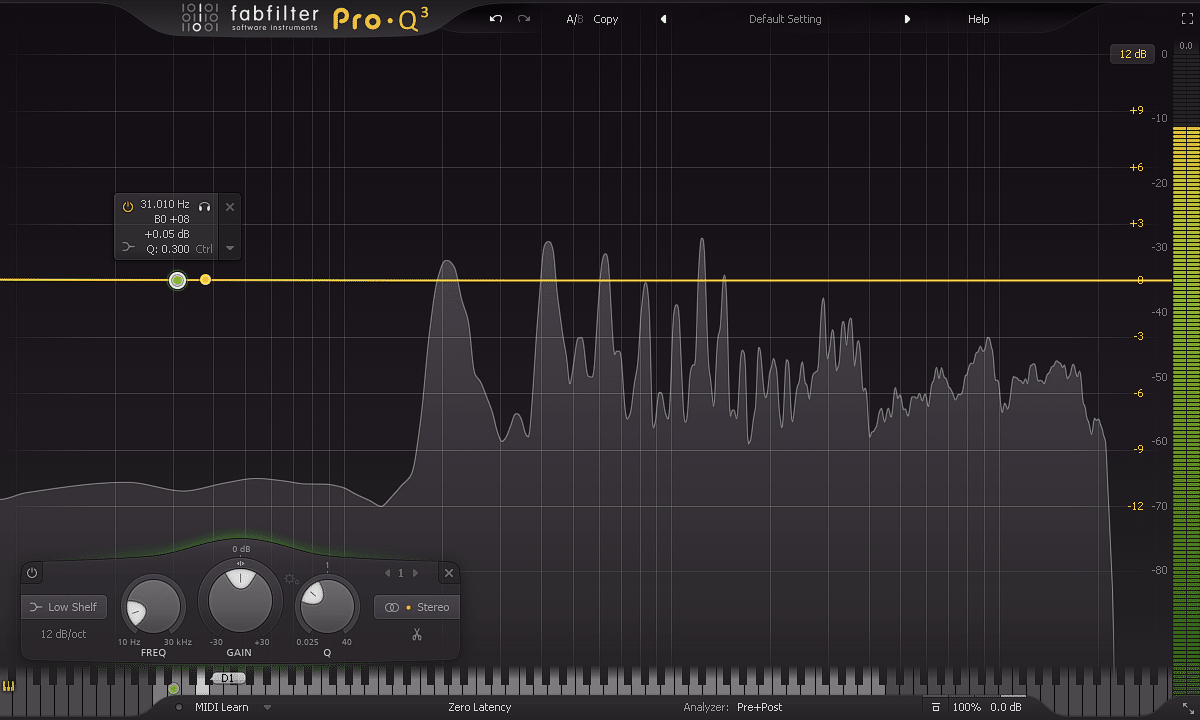Click the green band marker on the piano
This screenshot has width=1200, height=720.
173,688
